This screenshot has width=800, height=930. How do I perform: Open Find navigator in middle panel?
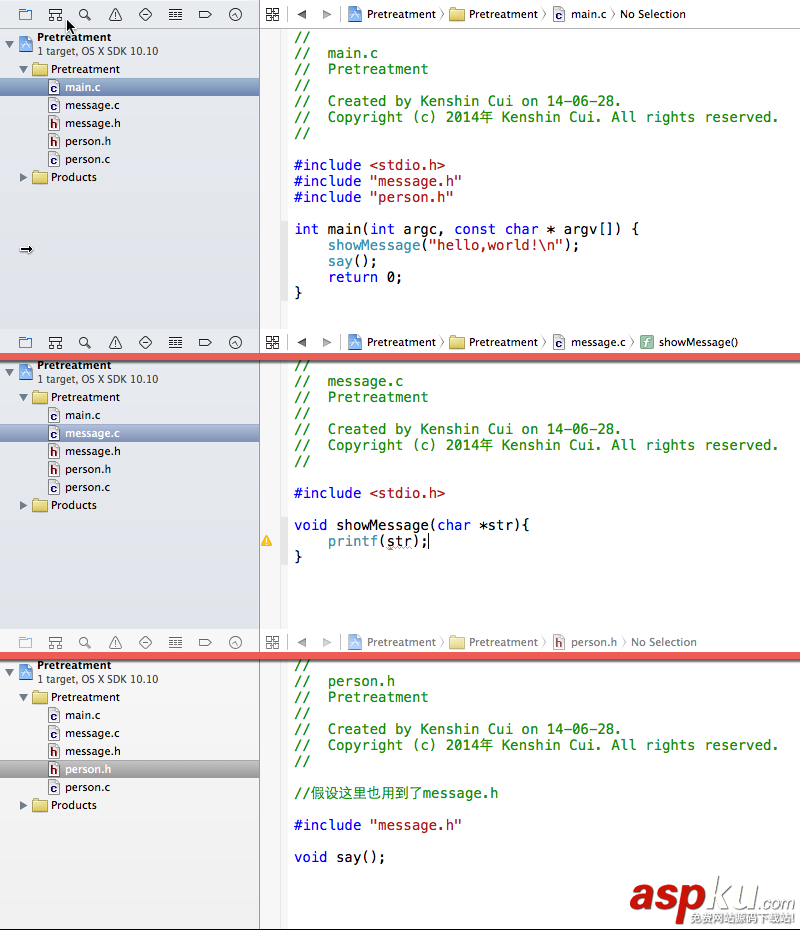pyautogui.click(x=85, y=342)
